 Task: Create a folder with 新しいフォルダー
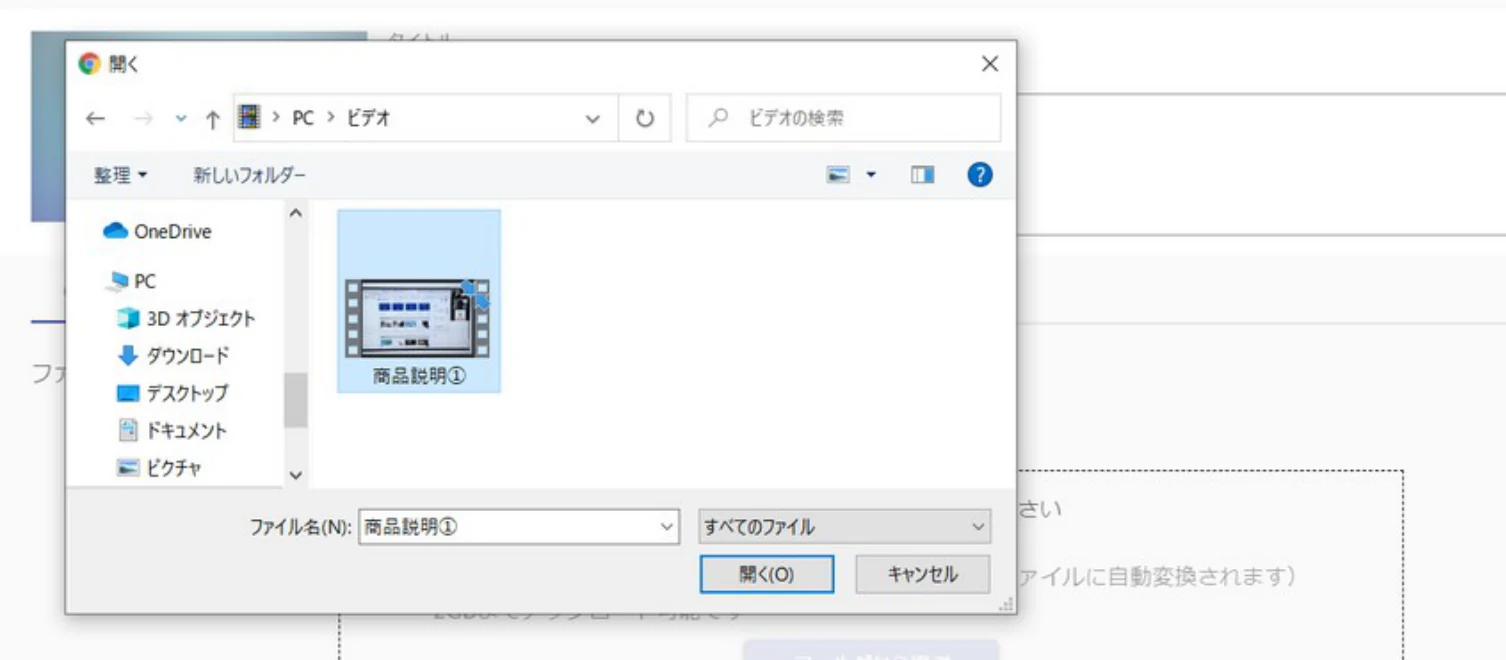(250, 175)
